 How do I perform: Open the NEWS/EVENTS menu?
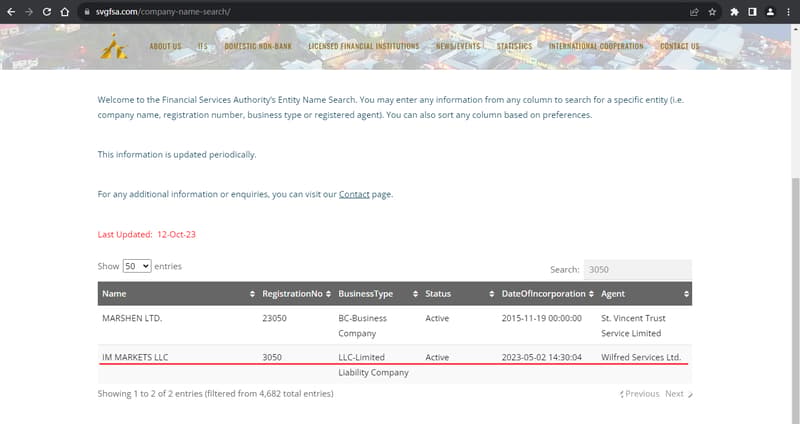pos(458,46)
